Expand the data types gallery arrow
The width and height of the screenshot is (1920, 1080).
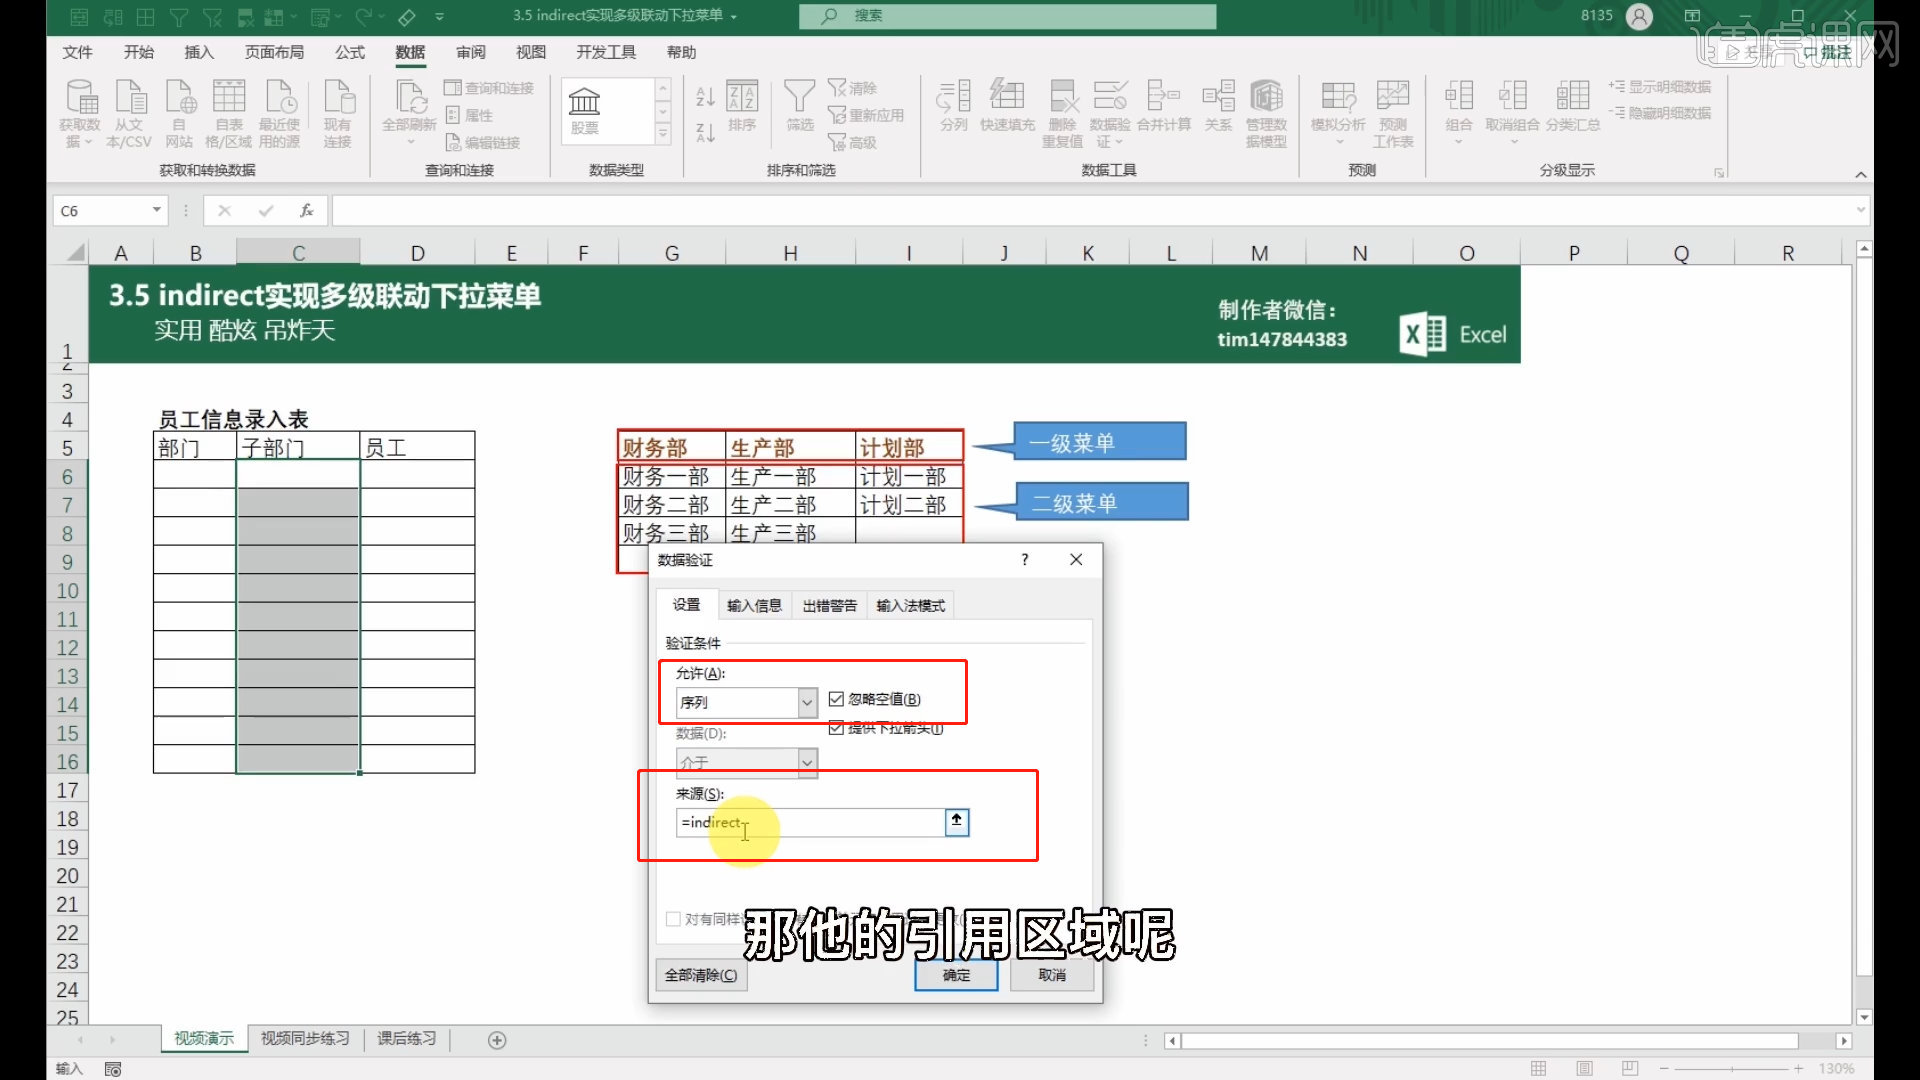(x=662, y=134)
